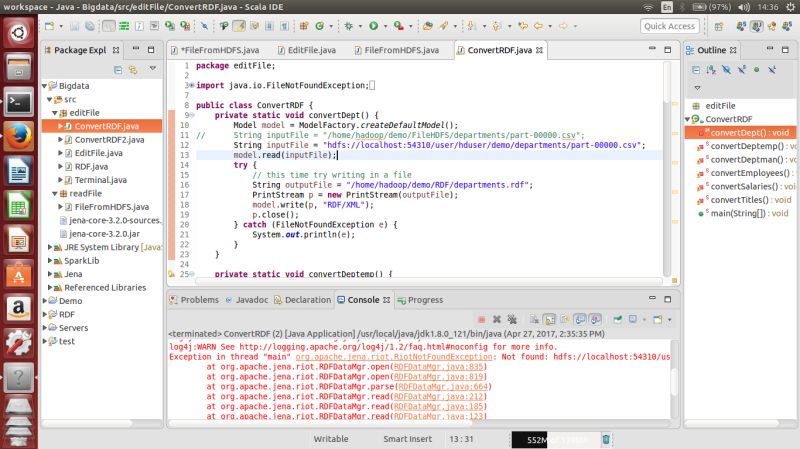Viewport: 800px width, 449px height.
Task: Open LibreOffice Calc from the dock
Action: click(x=19, y=205)
